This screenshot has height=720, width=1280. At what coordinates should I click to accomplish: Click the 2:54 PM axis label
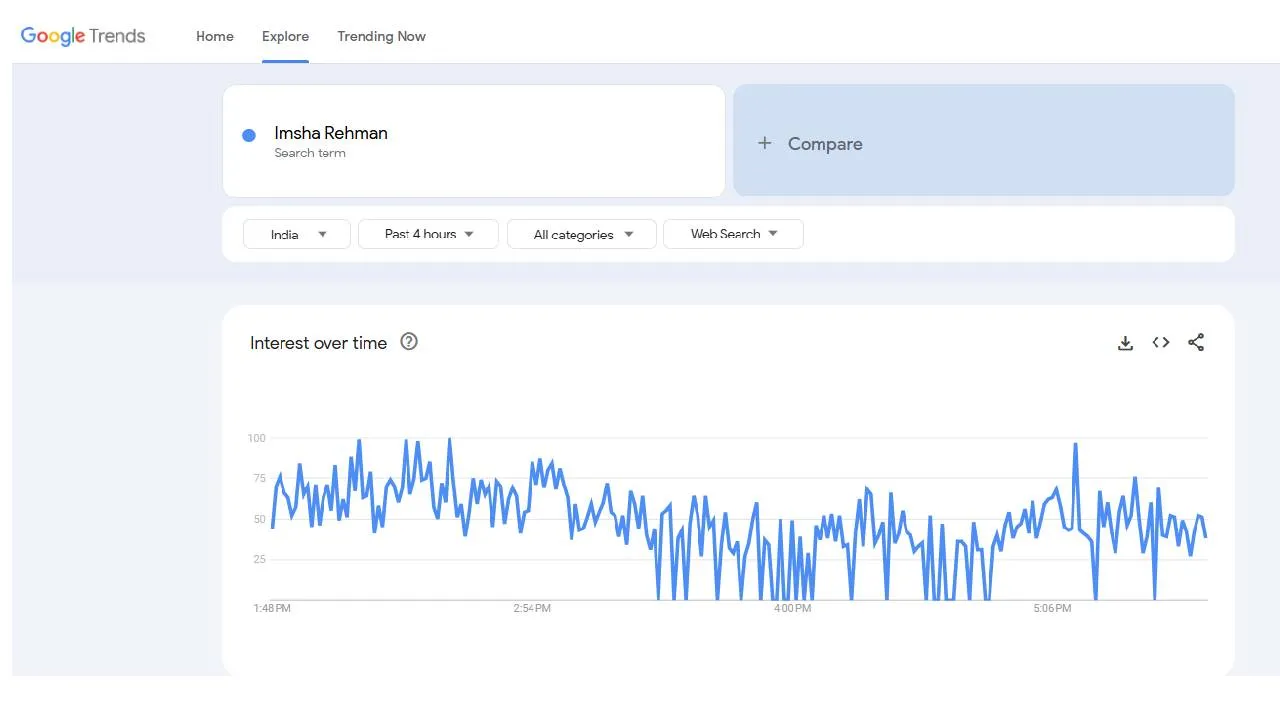[x=532, y=608]
